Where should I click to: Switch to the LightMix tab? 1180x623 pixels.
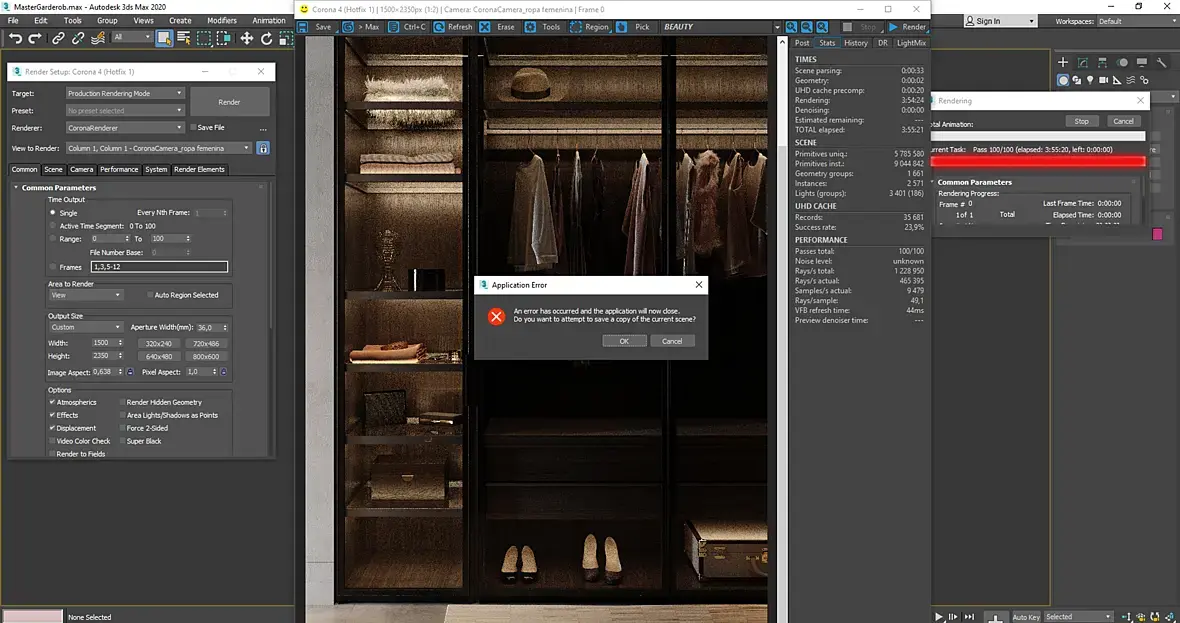(x=911, y=43)
